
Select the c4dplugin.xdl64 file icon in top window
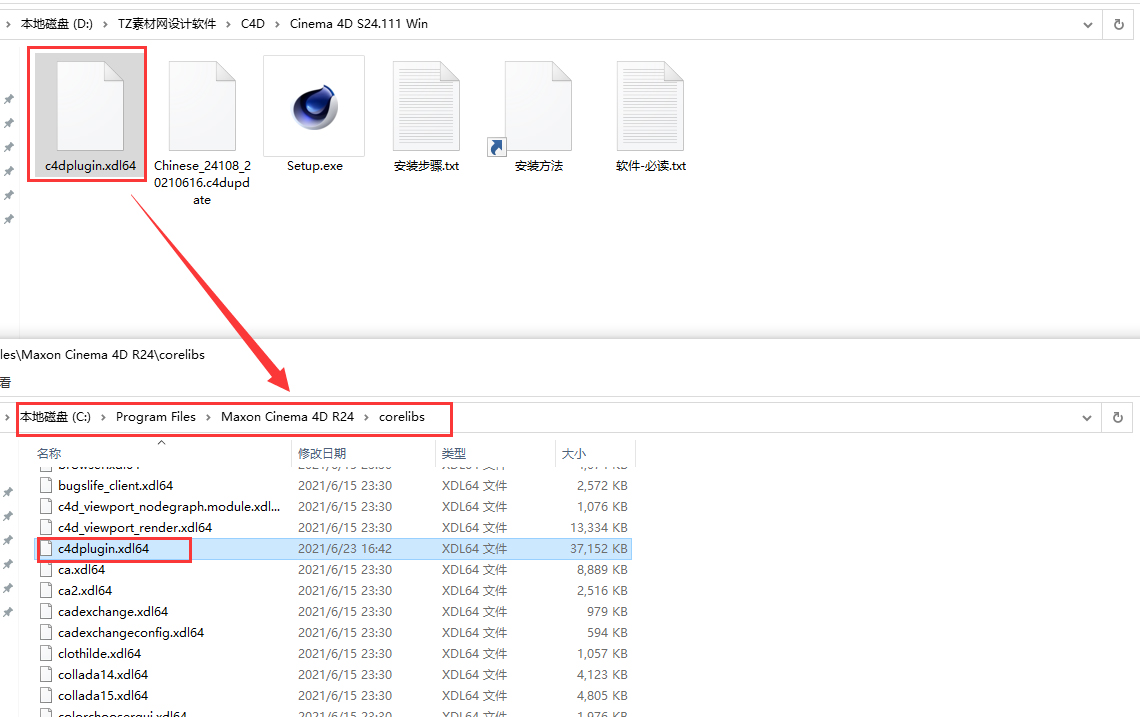coord(90,106)
